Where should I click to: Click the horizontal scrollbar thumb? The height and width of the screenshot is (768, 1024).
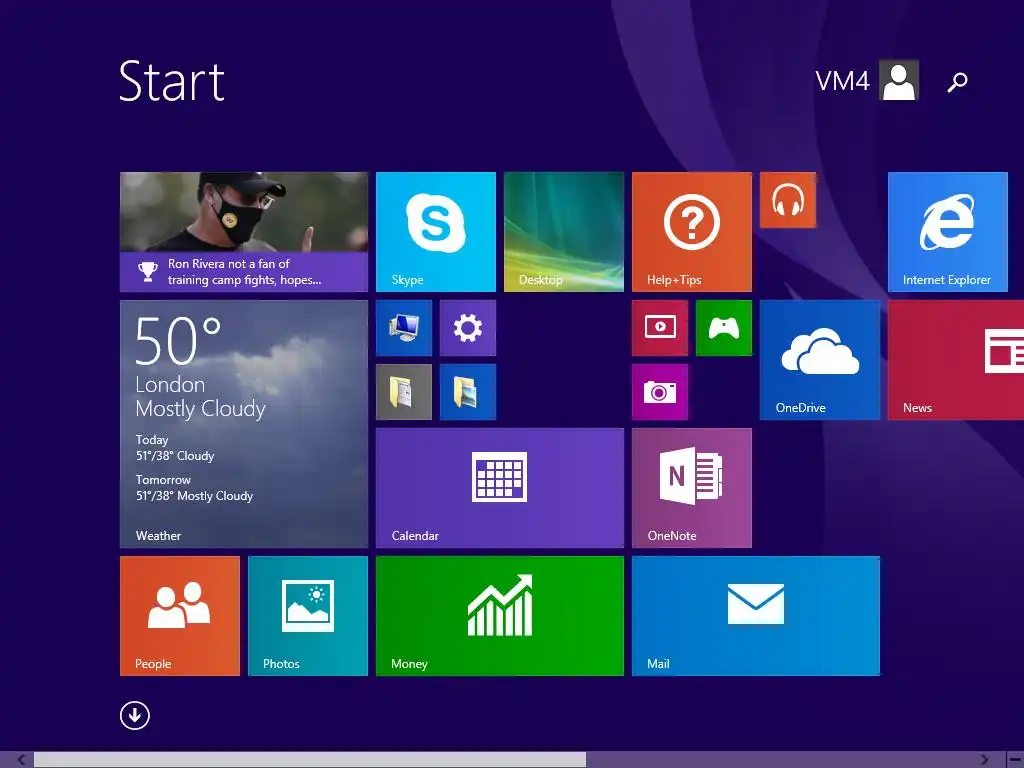pyautogui.click(x=310, y=760)
